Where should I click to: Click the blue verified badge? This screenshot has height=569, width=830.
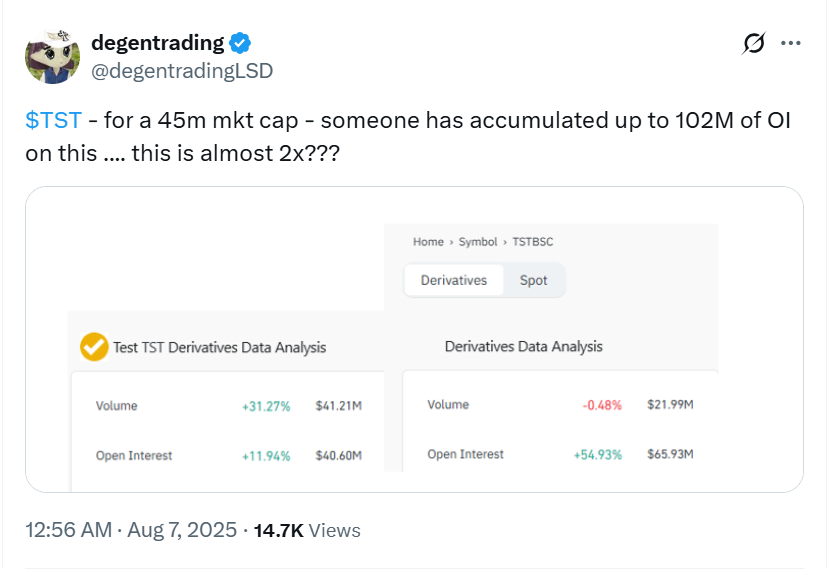(241, 43)
